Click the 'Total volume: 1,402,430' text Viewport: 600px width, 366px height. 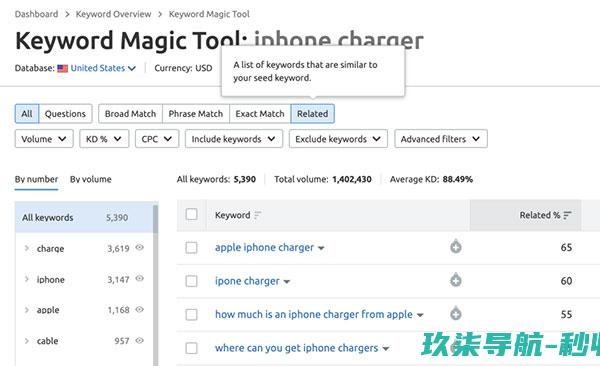pos(323,179)
